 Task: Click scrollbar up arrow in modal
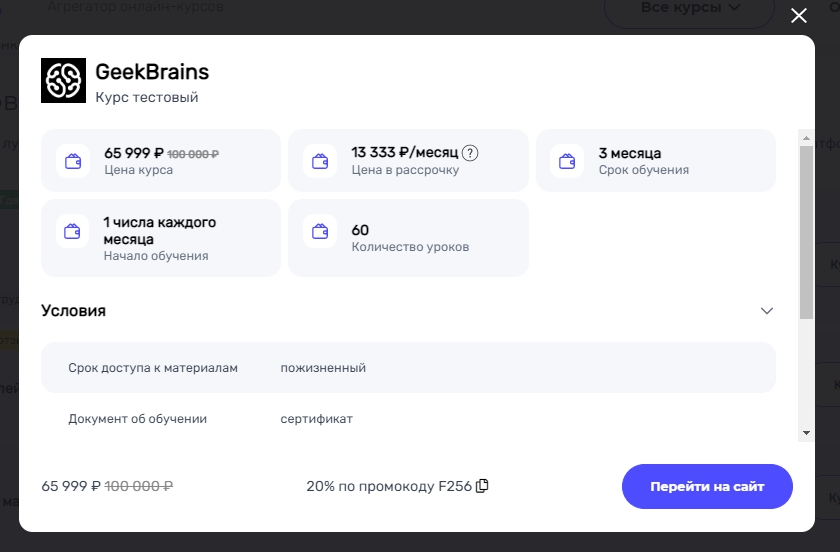click(806, 137)
